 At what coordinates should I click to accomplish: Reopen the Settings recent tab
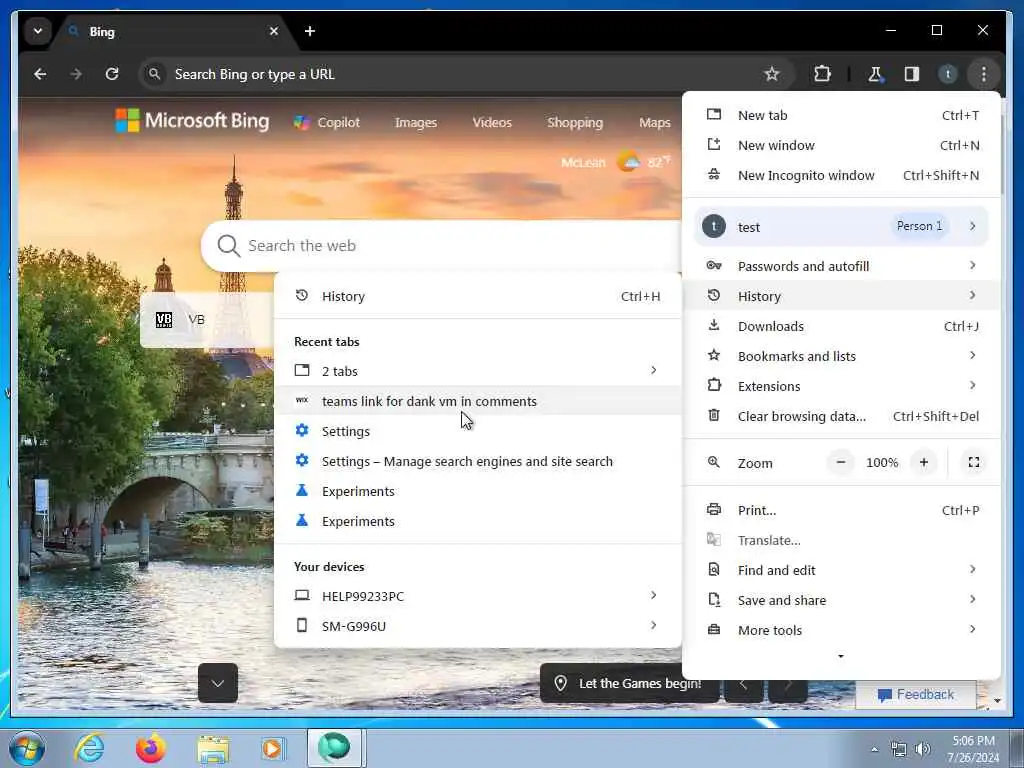pos(477,431)
